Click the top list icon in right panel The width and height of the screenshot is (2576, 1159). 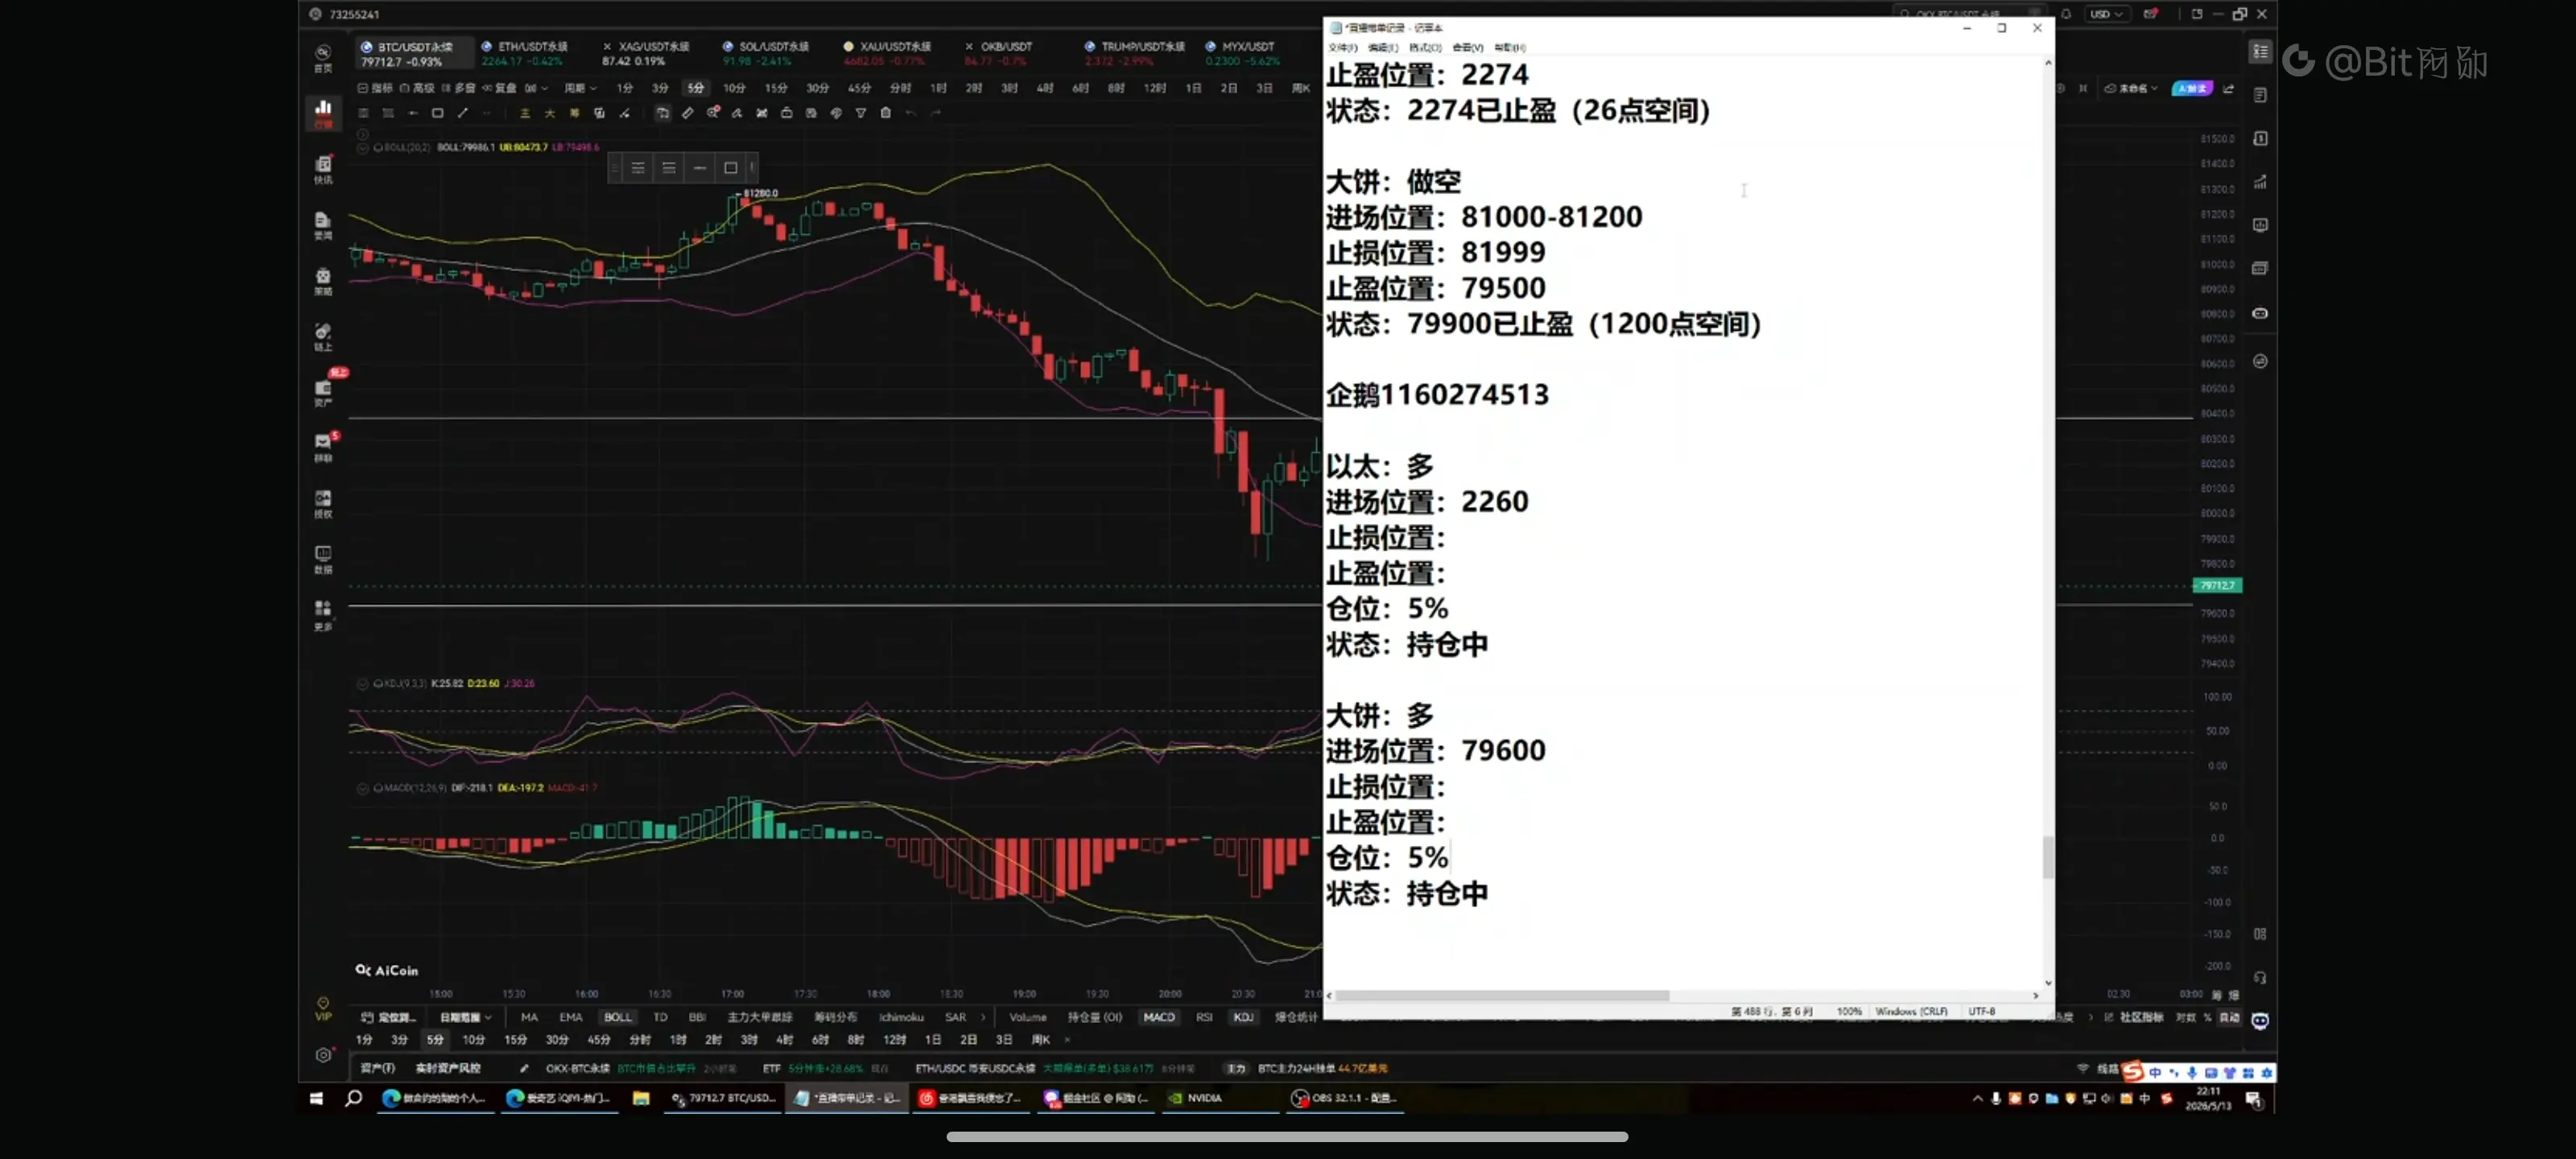[x=2260, y=51]
